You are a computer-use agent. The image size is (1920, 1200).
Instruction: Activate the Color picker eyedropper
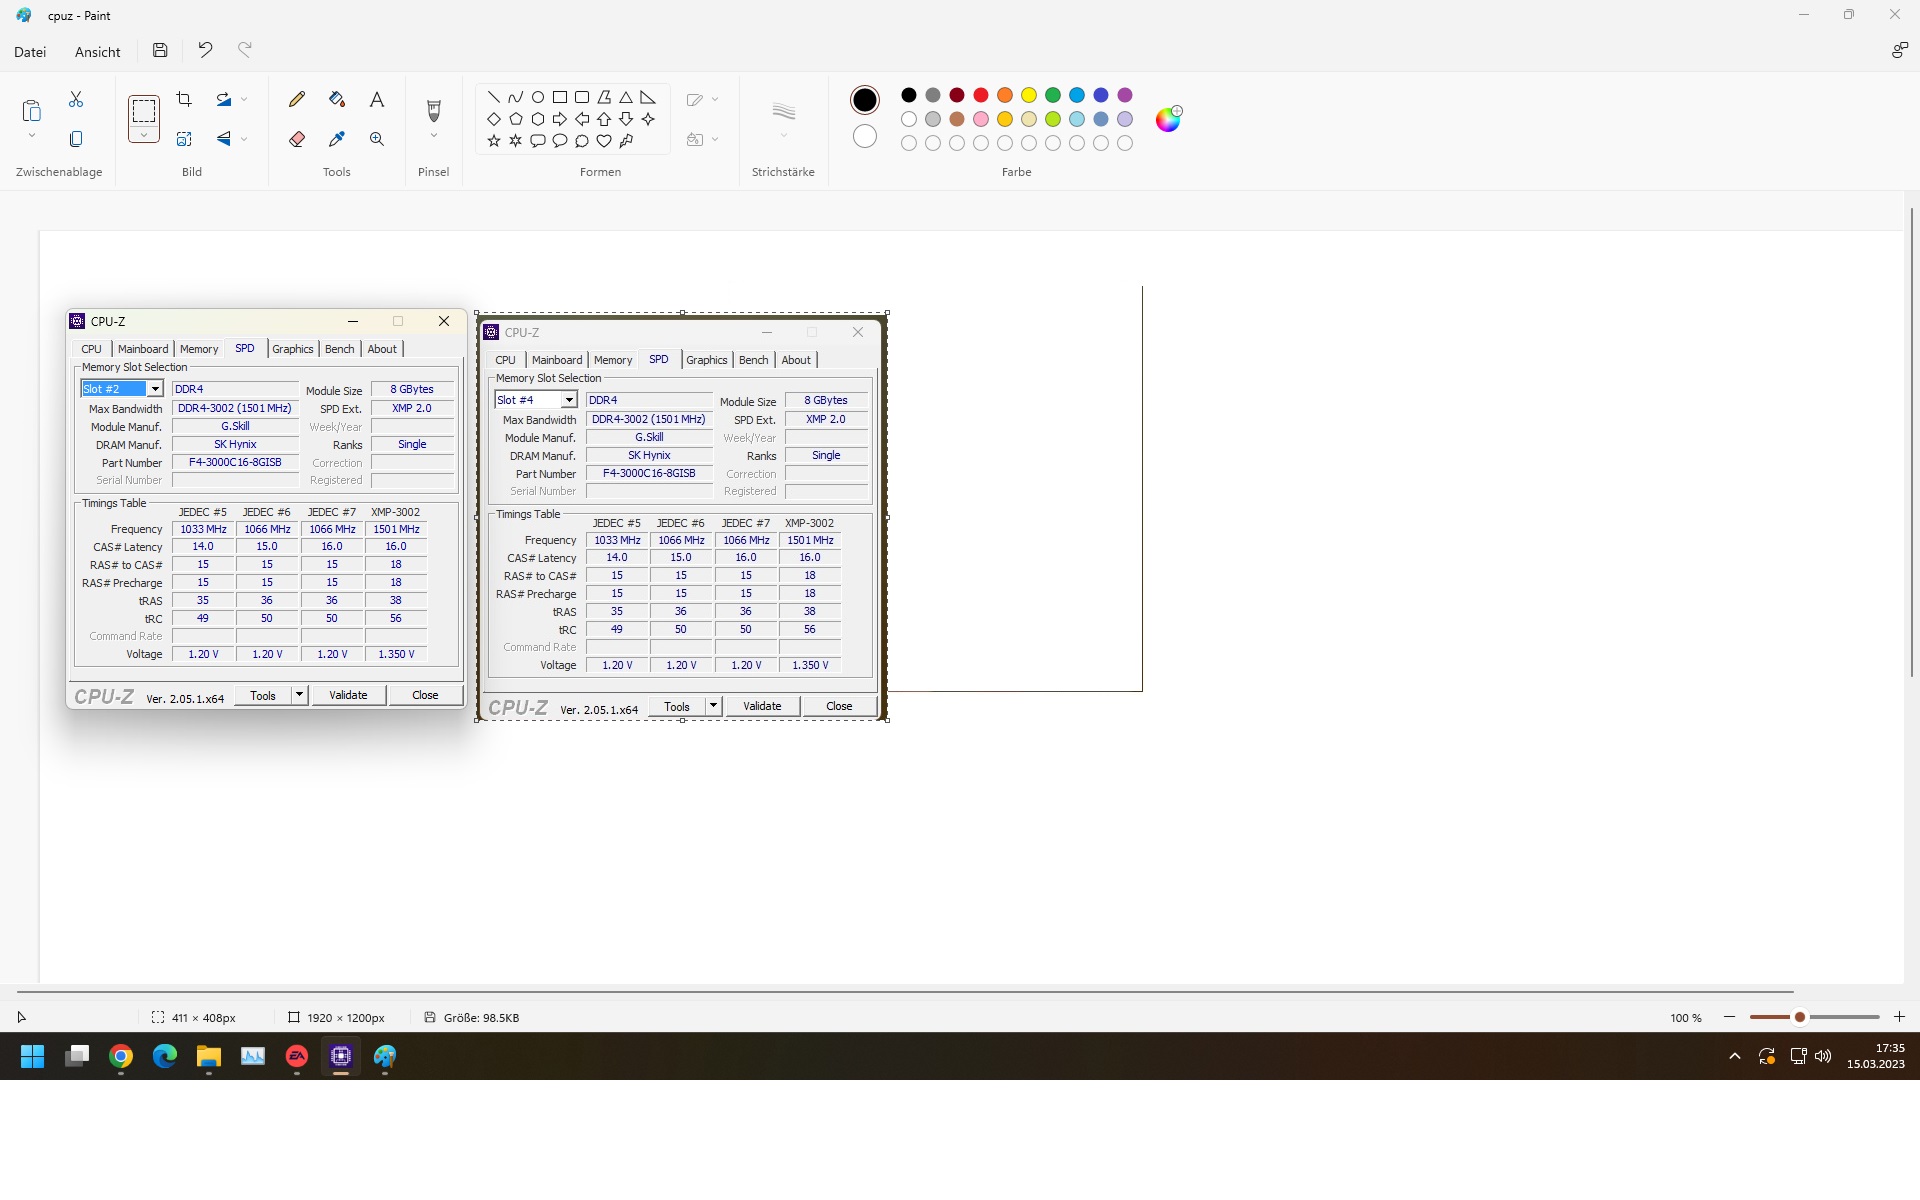click(x=337, y=139)
